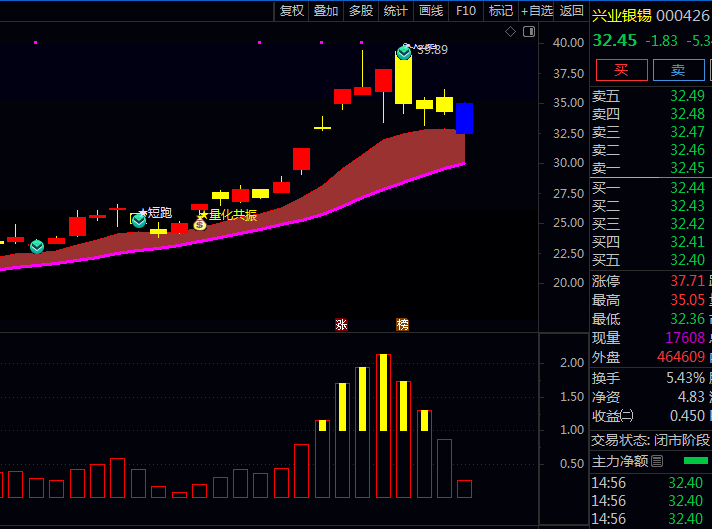The height and width of the screenshot is (529, 712).
Task: Click the 外盘 value 464609
Action: tap(681, 357)
